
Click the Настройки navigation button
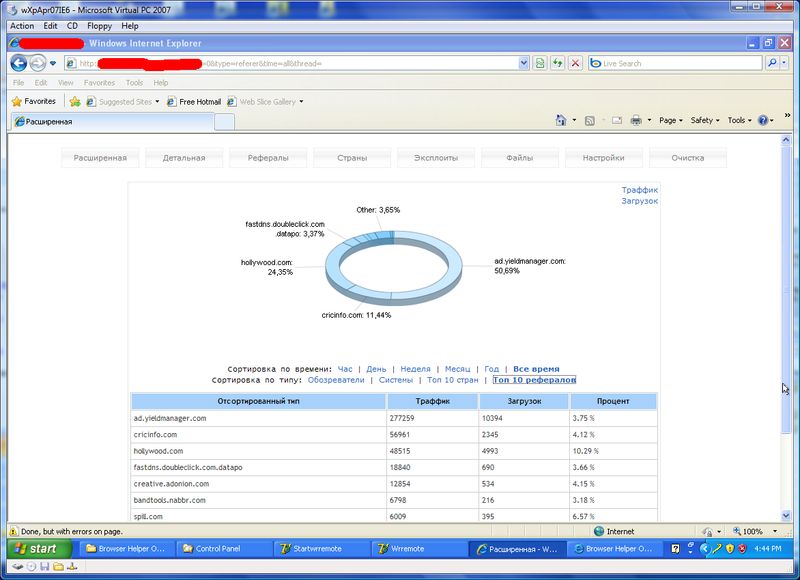(604, 158)
